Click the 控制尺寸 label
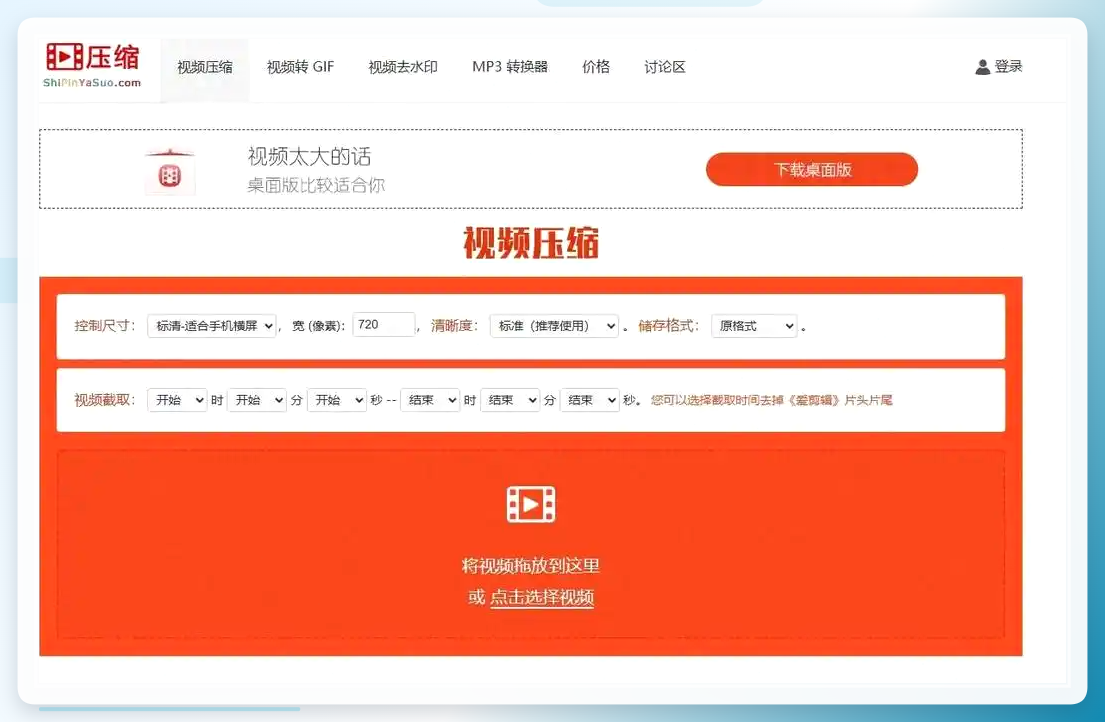This screenshot has height=722, width=1105. pyautogui.click(x=104, y=325)
